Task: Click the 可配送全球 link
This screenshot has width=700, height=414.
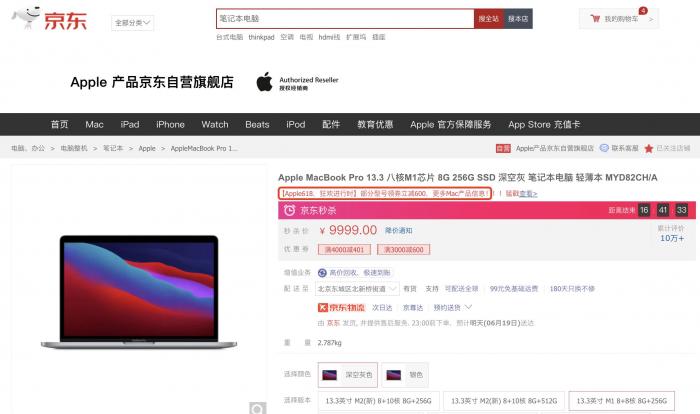Action: tap(461, 289)
